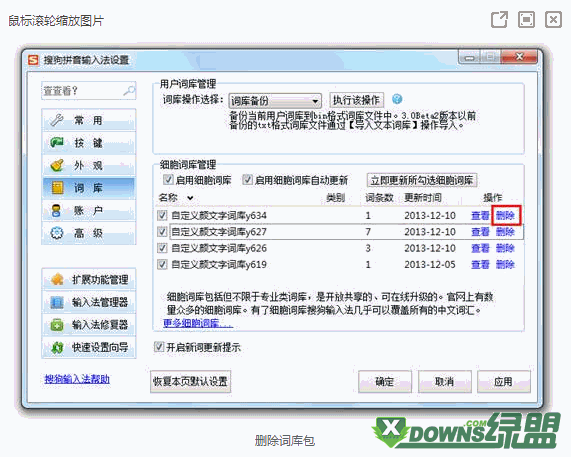Uncheck 开启新词更新提示 checkbox

click(x=159, y=347)
